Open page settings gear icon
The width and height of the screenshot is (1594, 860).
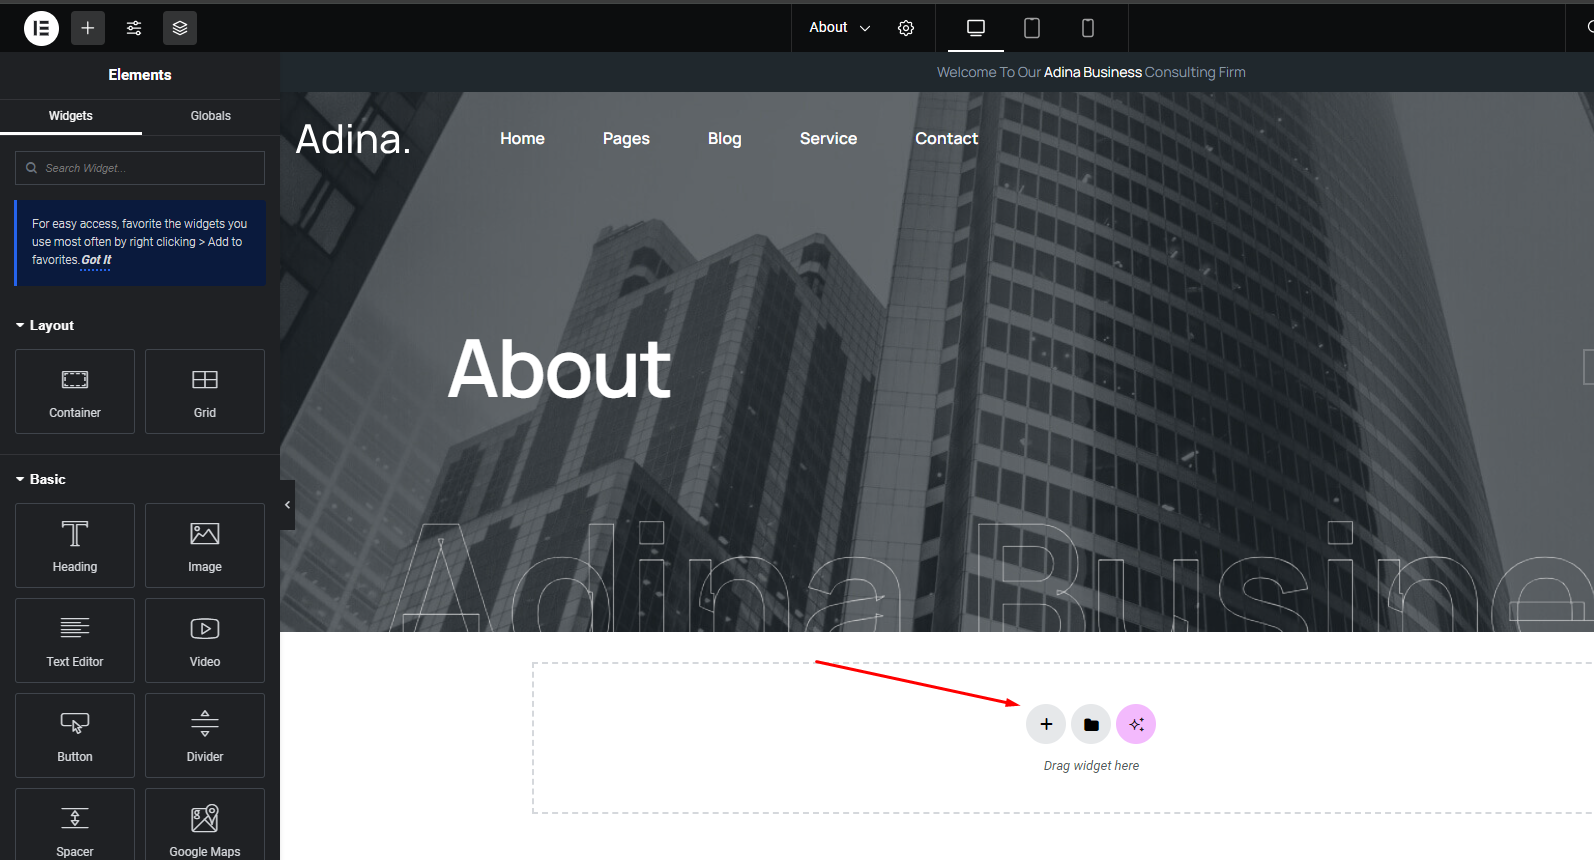point(906,28)
